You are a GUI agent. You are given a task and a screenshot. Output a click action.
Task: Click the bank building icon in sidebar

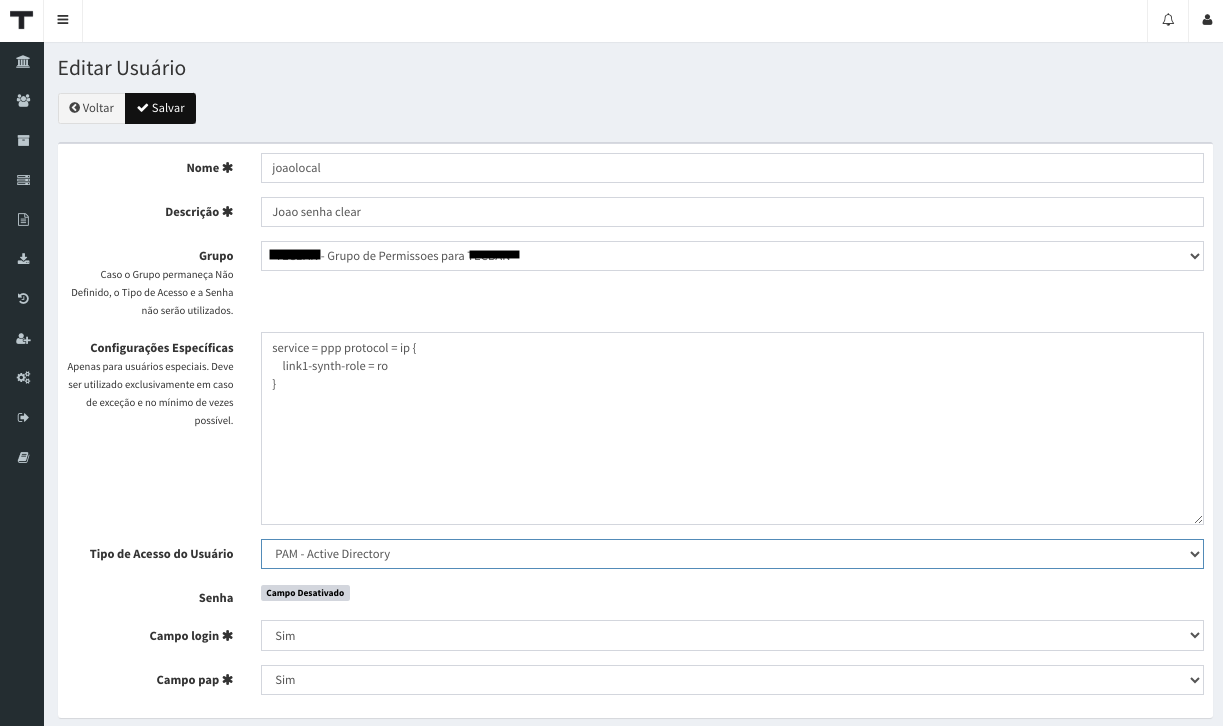[x=23, y=62]
